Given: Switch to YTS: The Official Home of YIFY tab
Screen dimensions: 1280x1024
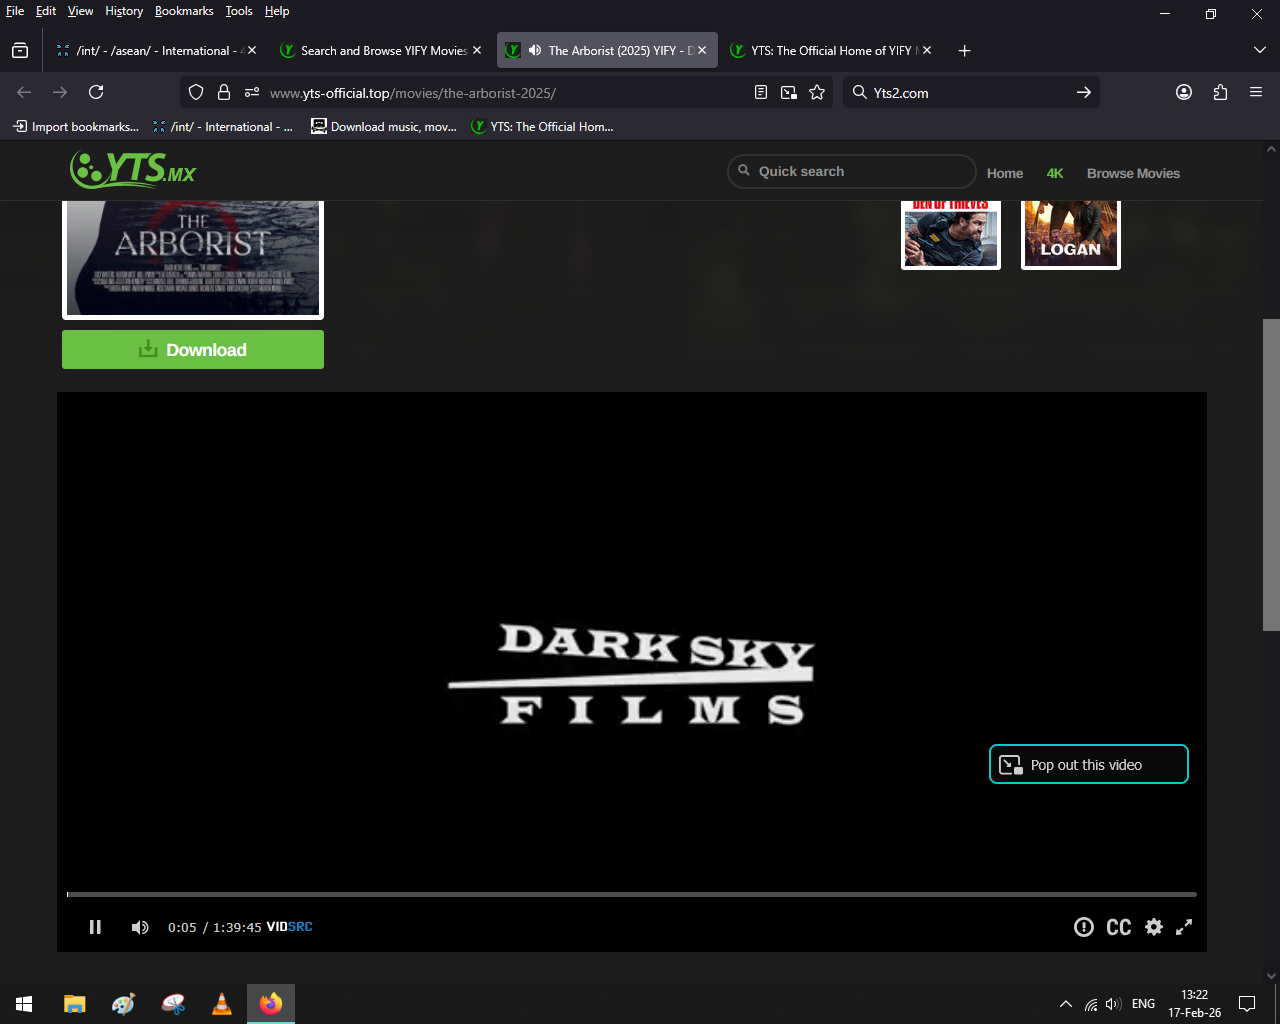Looking at the screenshot, I should 832,50.
